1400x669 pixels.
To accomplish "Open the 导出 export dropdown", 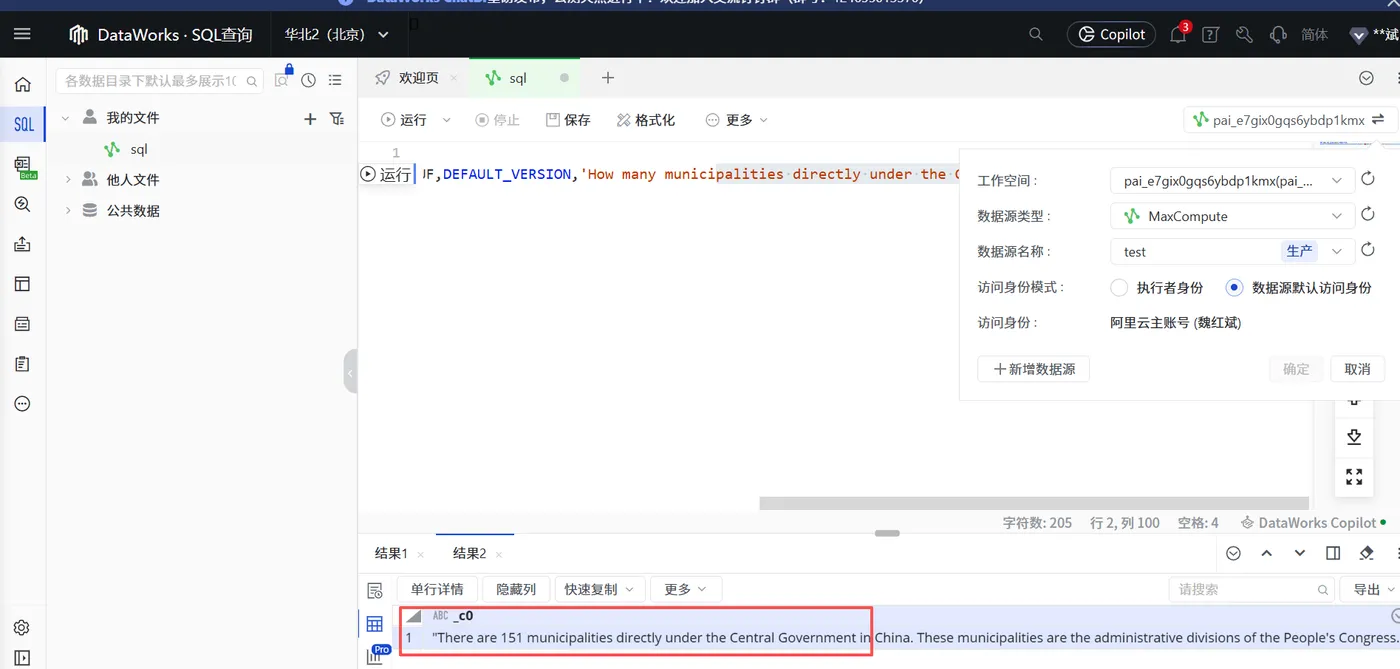I will 1374,589.
